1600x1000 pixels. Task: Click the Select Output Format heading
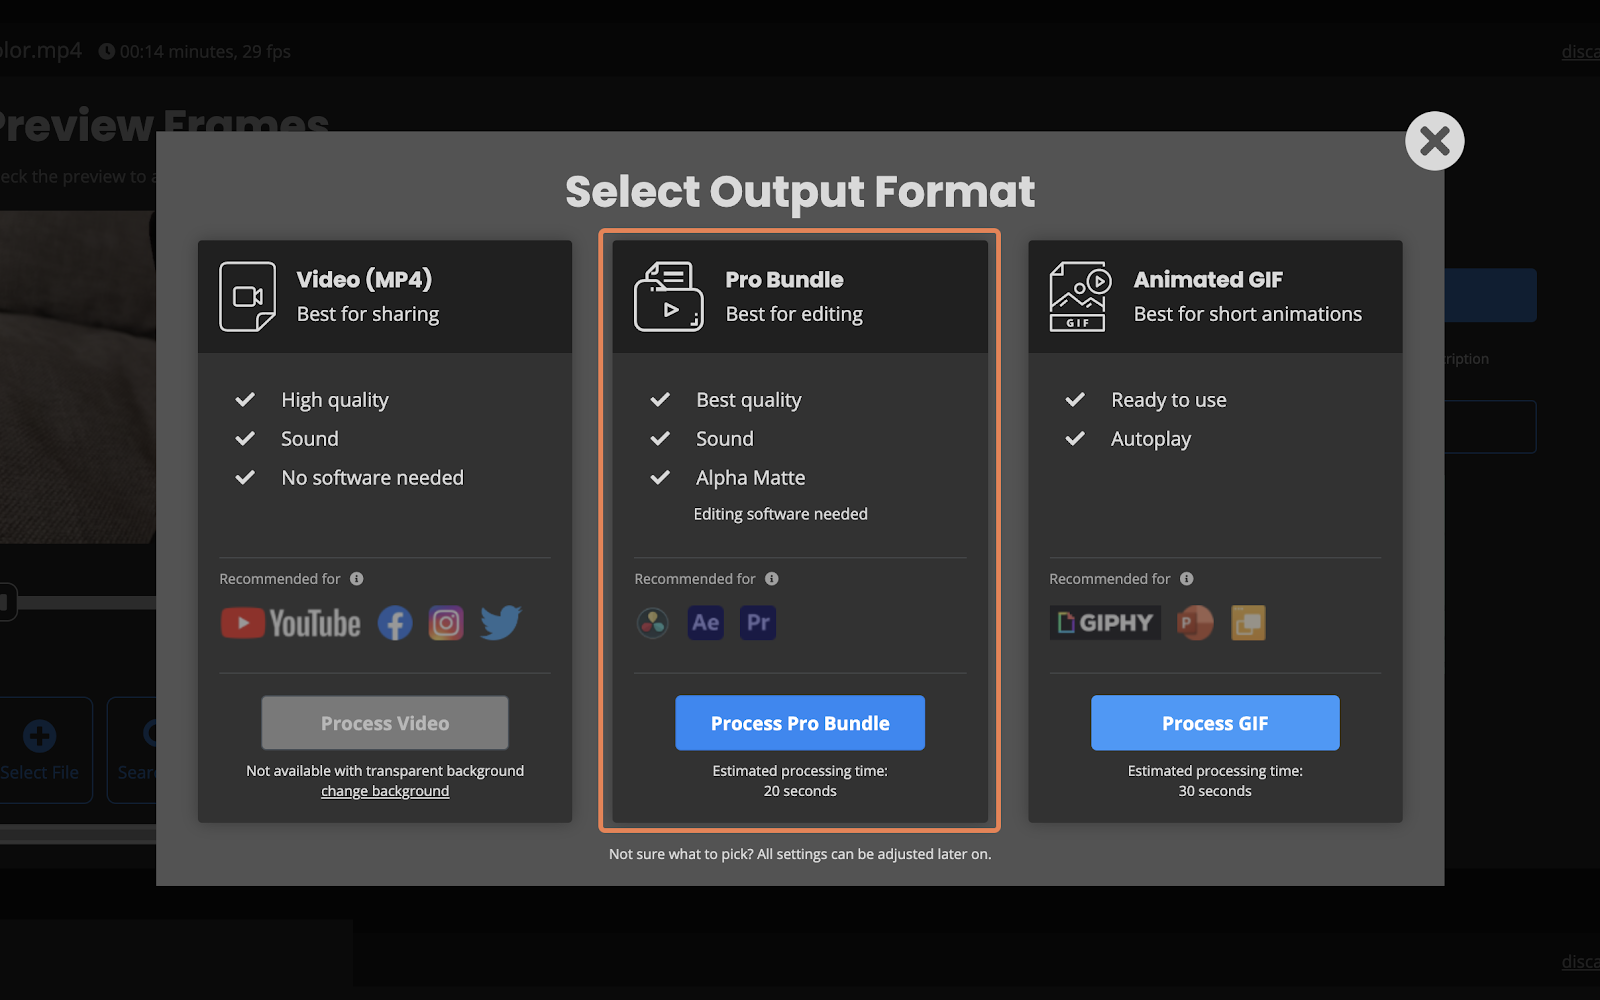click(800, 192)
